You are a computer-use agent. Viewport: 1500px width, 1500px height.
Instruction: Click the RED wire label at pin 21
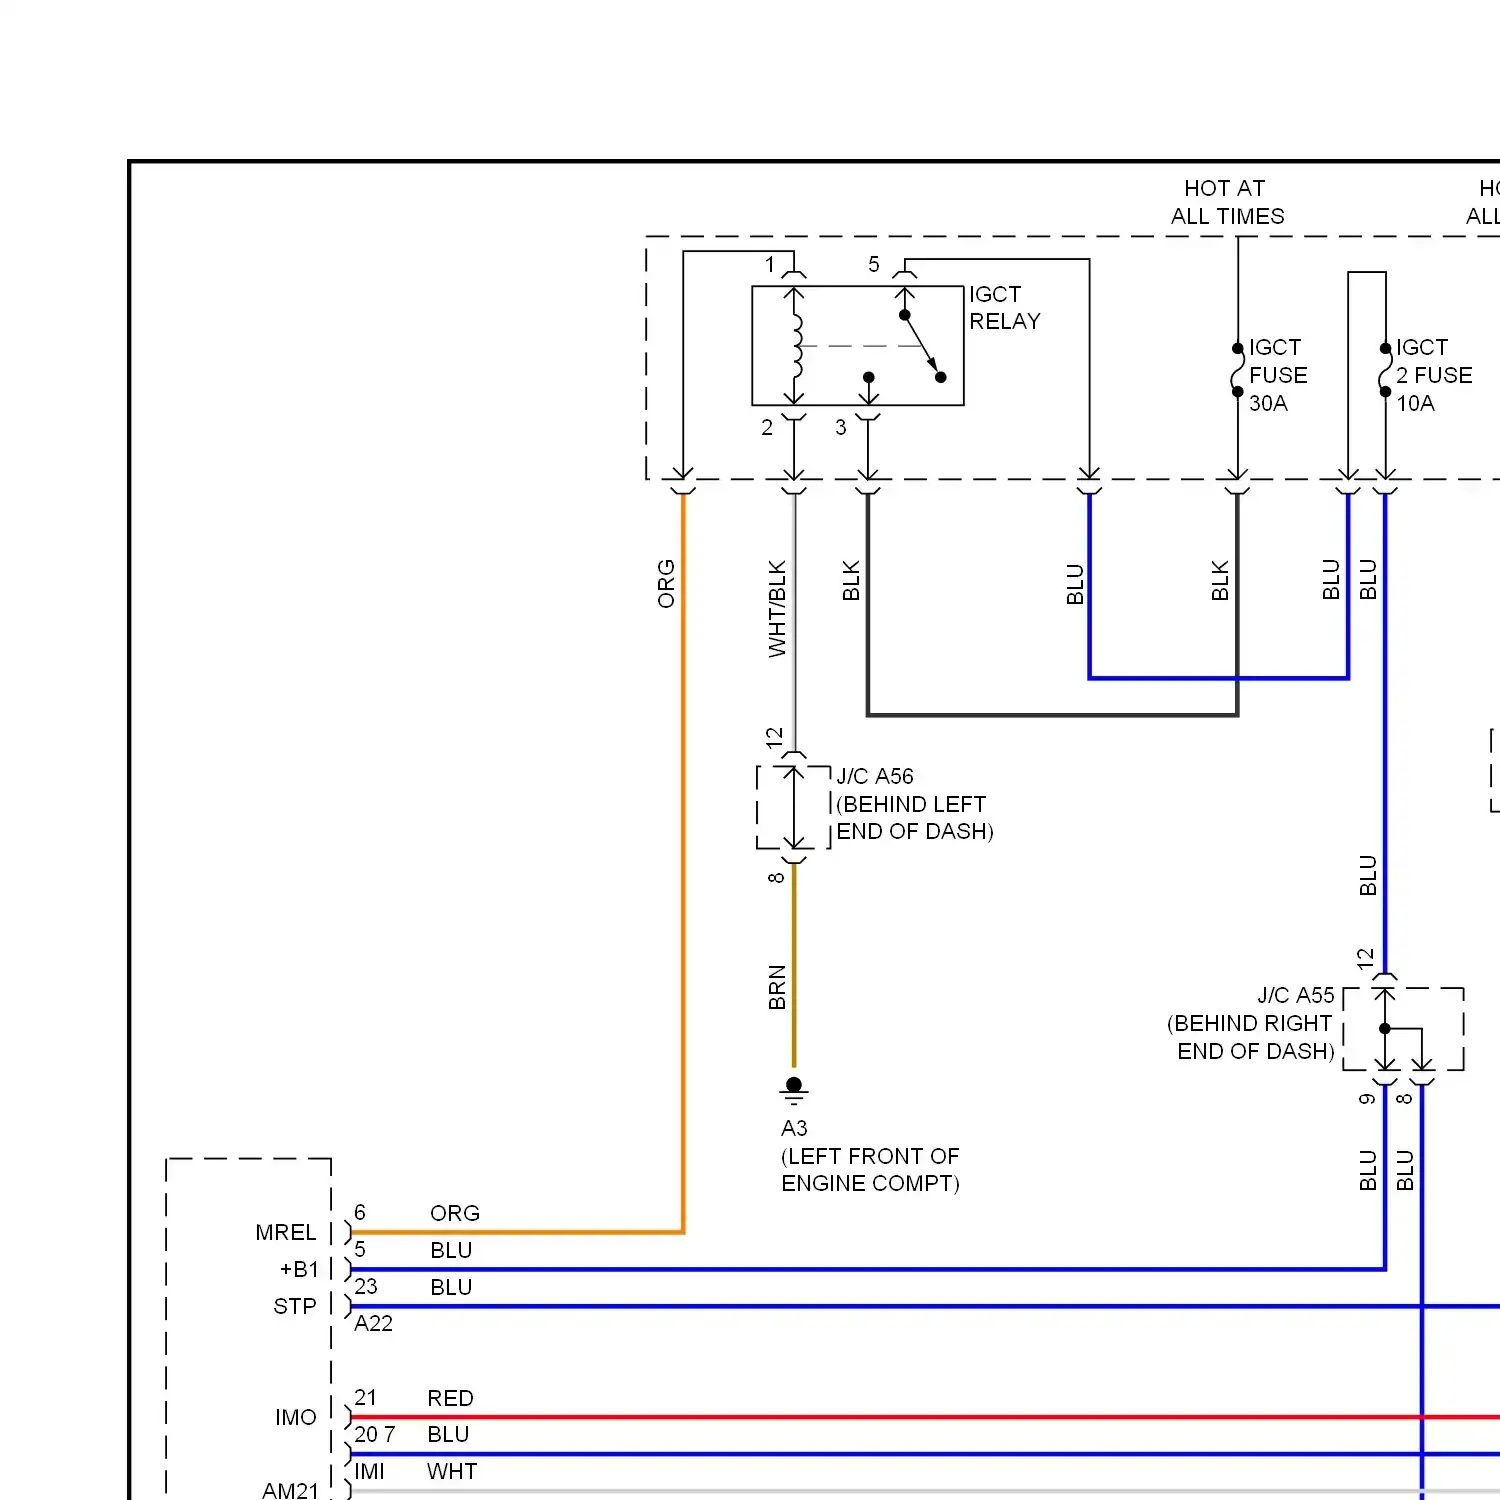450,1398
